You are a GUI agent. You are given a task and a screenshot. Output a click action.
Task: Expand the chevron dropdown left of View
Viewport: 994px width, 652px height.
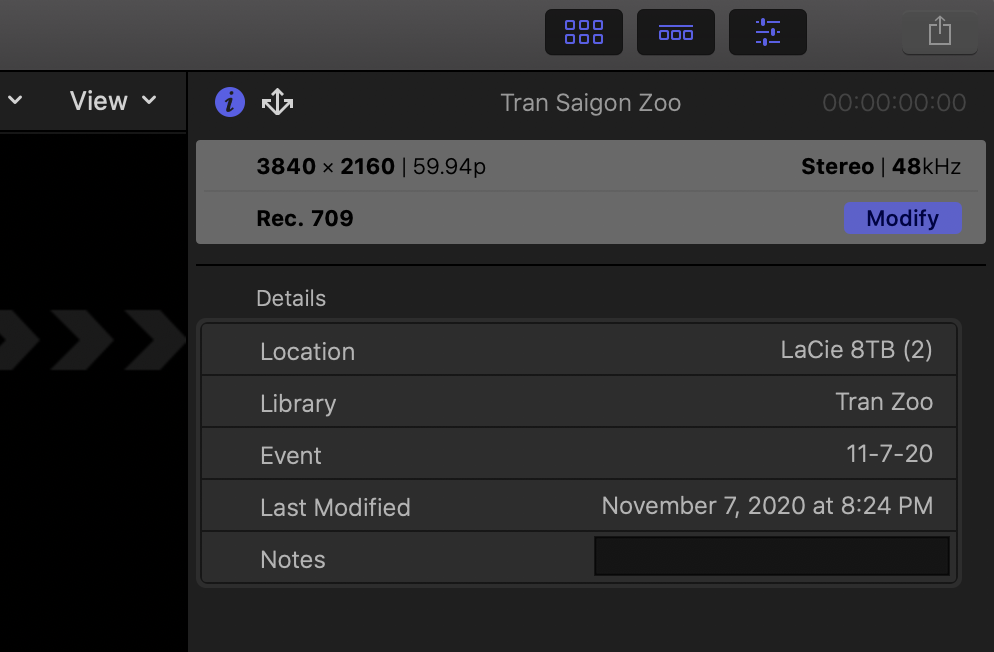click(15, 101)
